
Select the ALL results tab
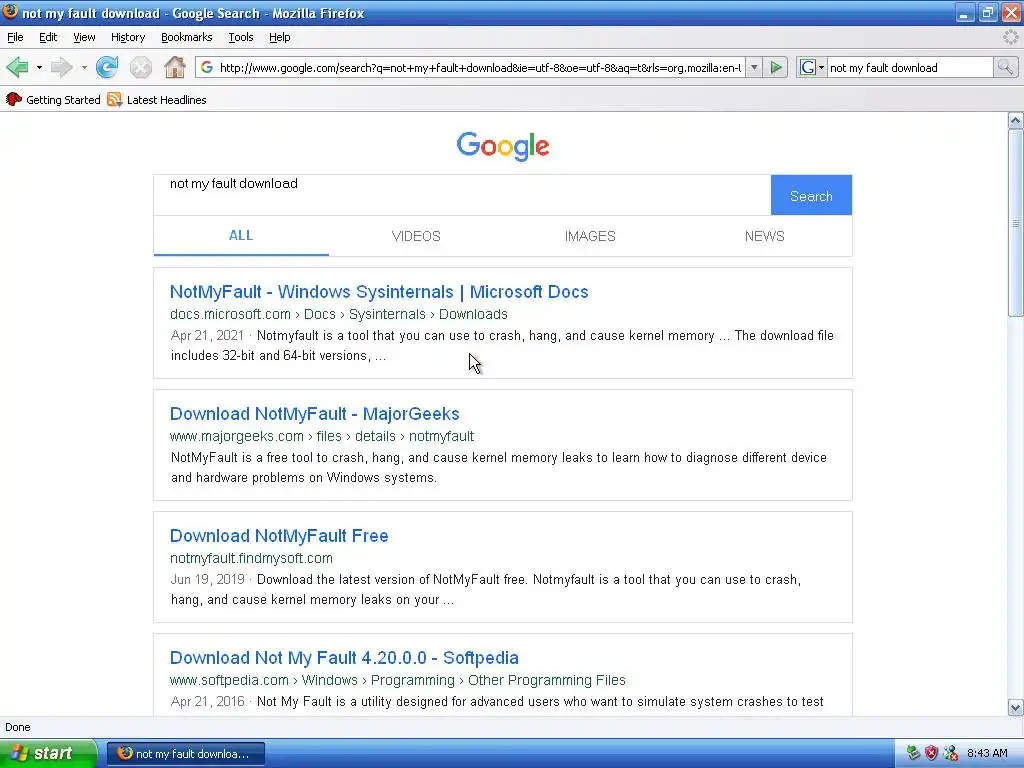coord(241,236)
